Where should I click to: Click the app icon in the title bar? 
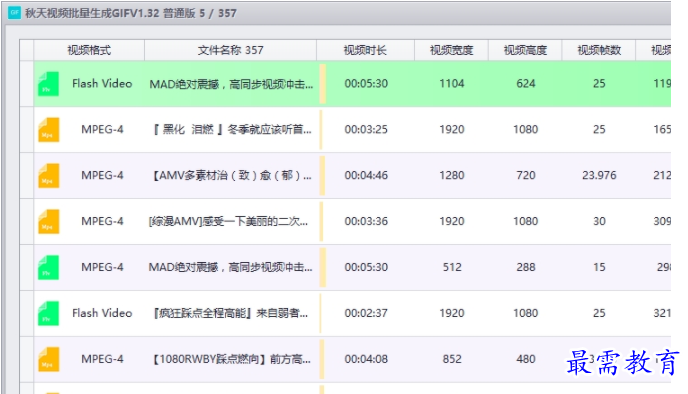pos(14,12)
